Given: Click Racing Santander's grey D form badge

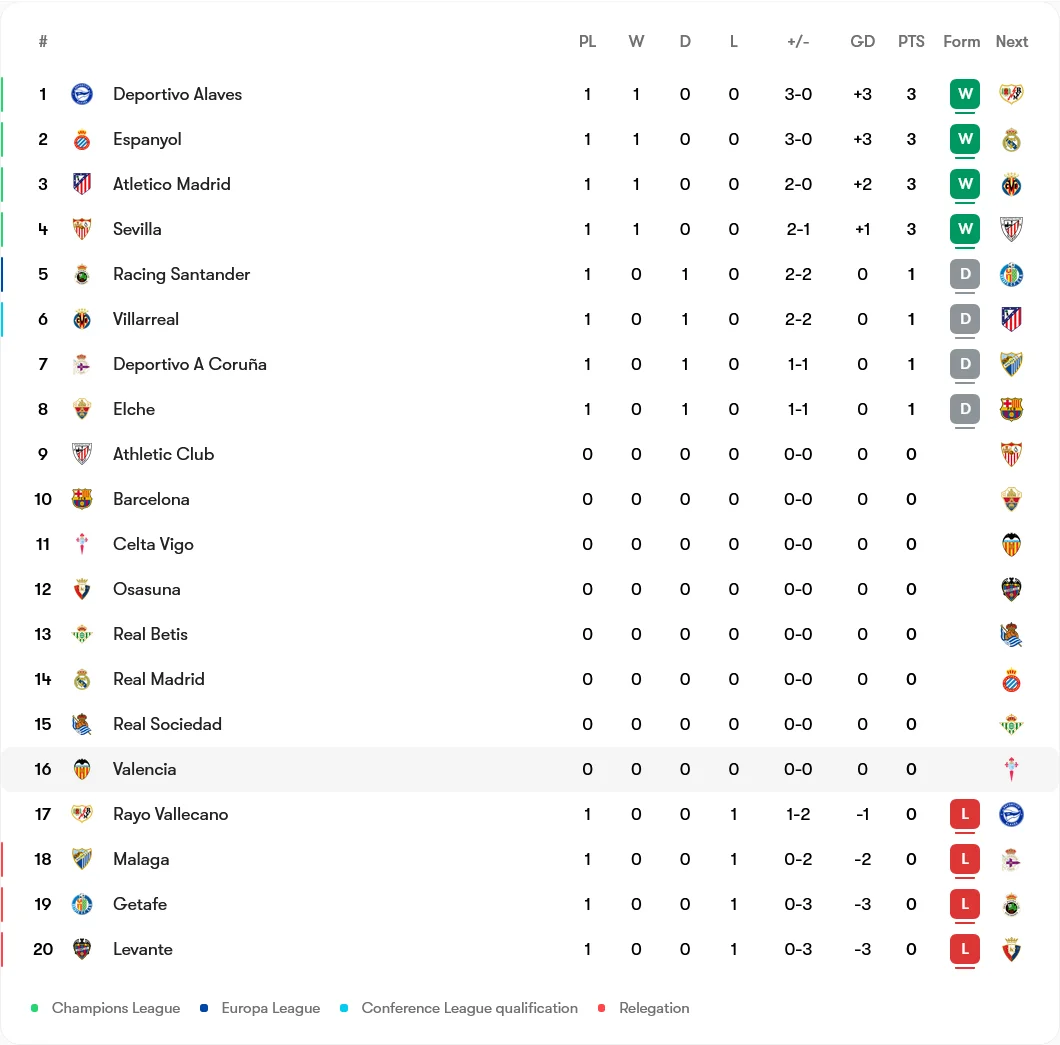Looking at the screenshot, I should click(965, 274).
